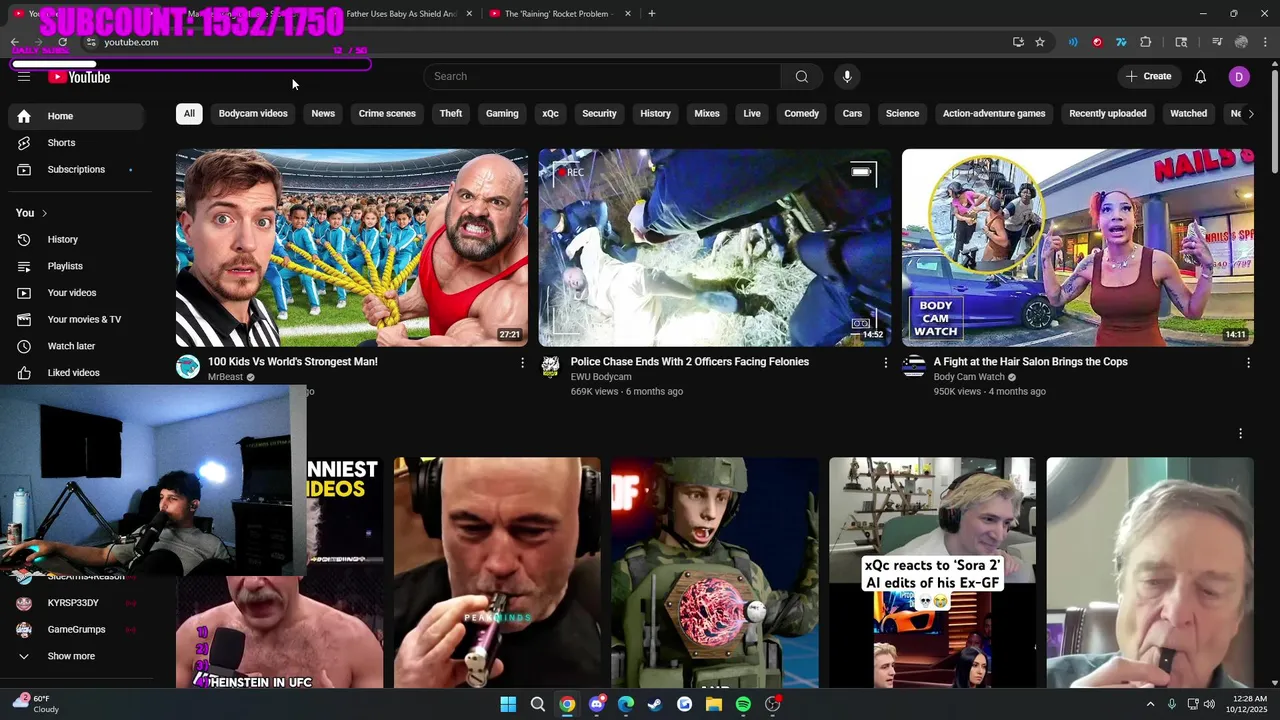The height and width of the screenshot is (720, 1280).
Task: Click the YouTube logo
Action: click(79, 77)
